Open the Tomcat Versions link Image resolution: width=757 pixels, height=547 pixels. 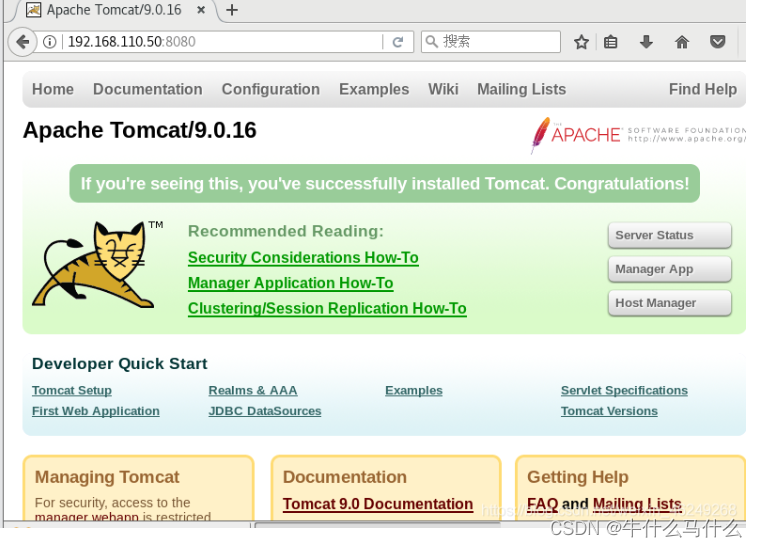point(609,411)
